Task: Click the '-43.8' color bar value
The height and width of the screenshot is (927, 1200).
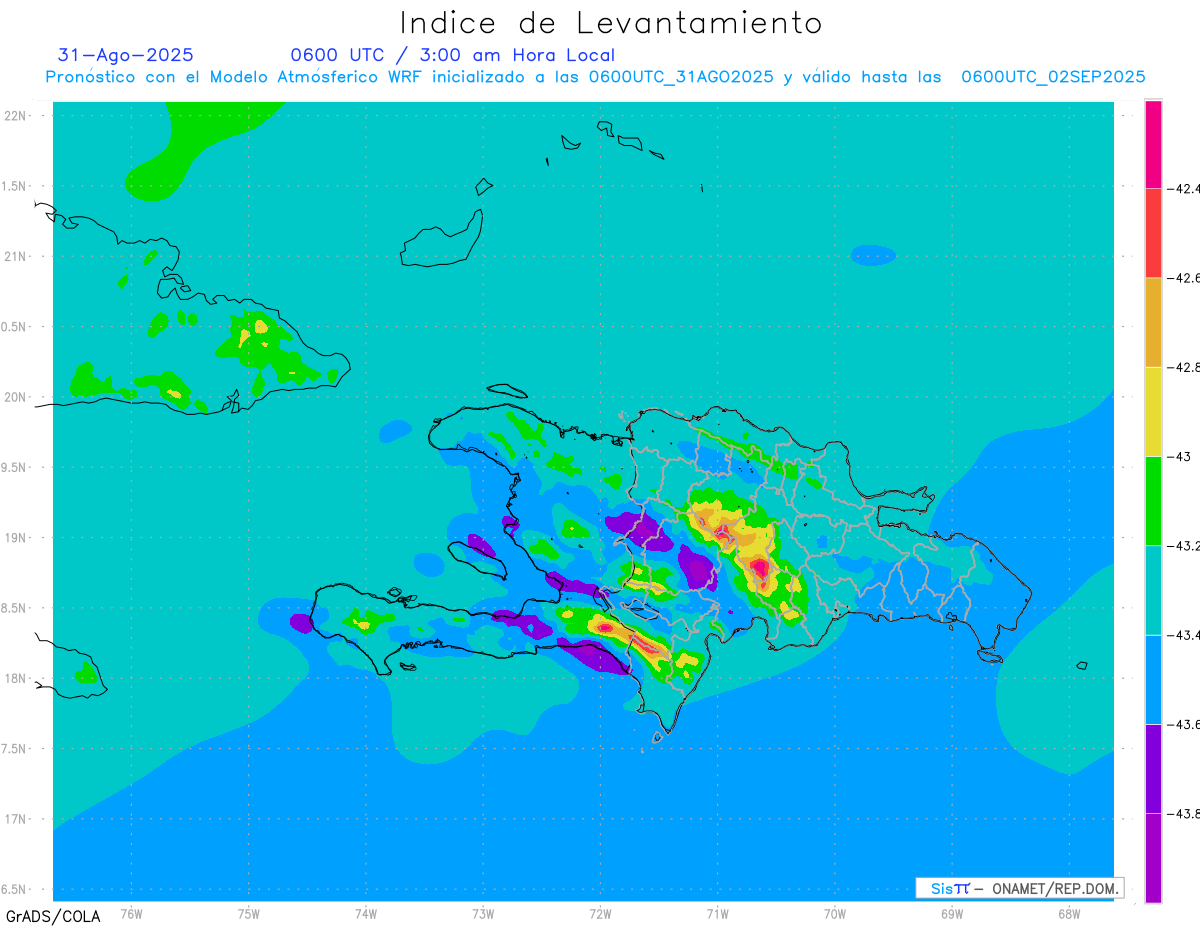Action: coord(1184,814)
